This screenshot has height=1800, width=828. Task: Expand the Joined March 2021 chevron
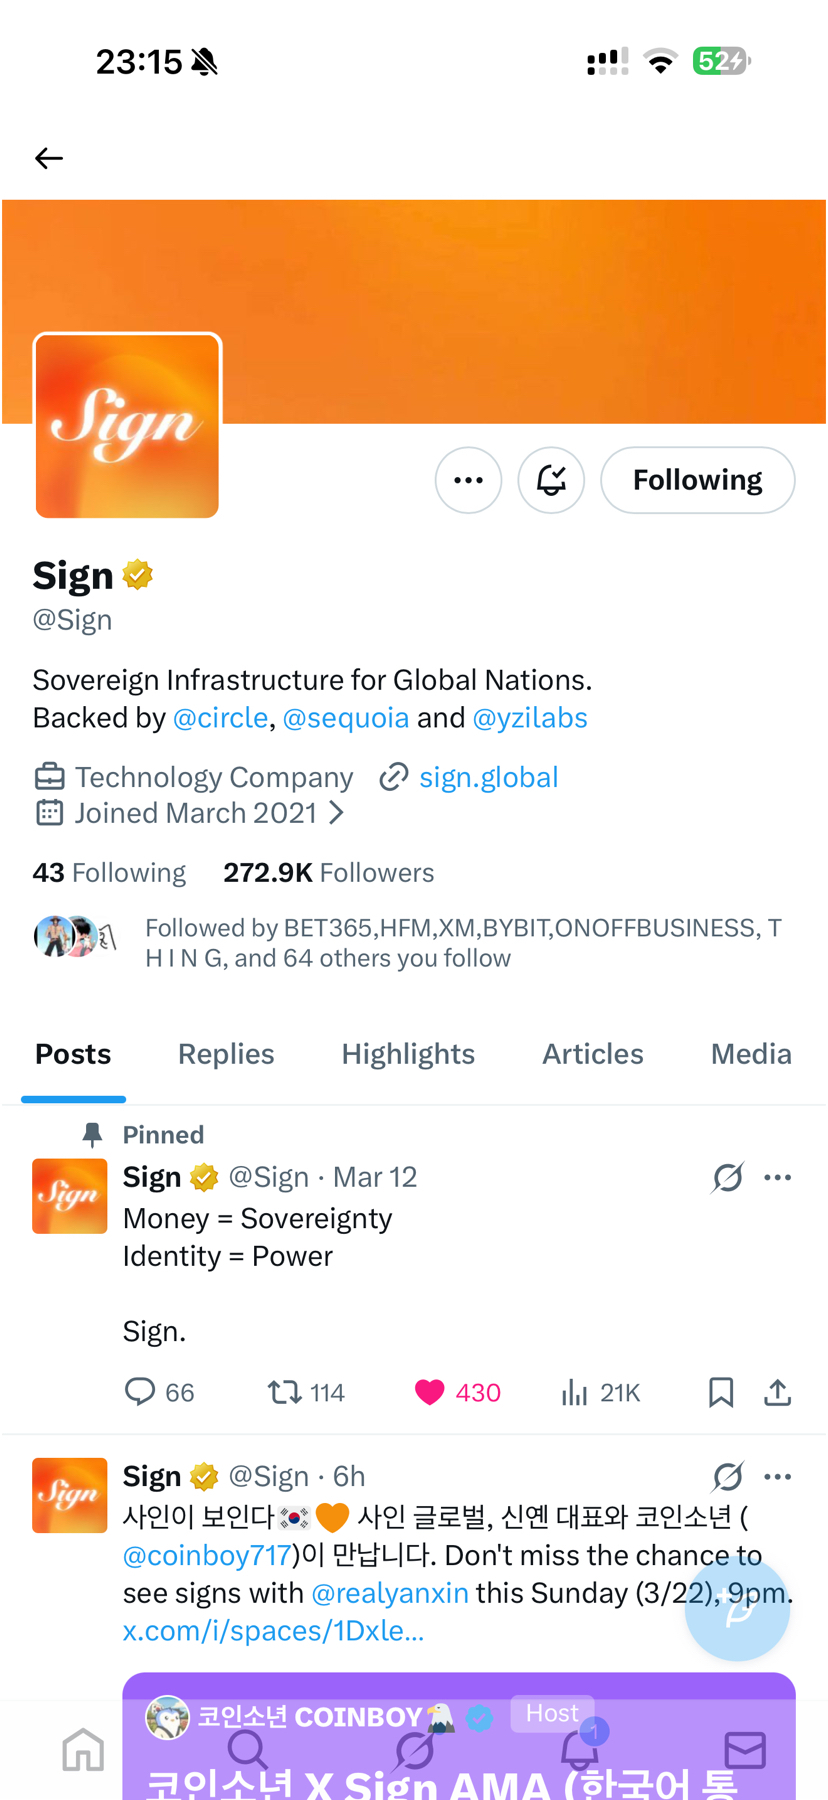(337, 813)
